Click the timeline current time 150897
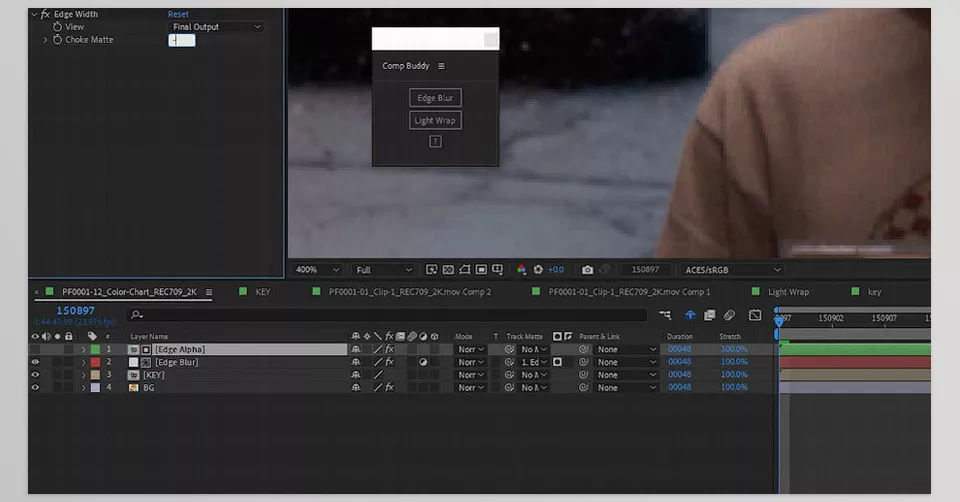This screenshot has height=502, width=960. point(75,311)
